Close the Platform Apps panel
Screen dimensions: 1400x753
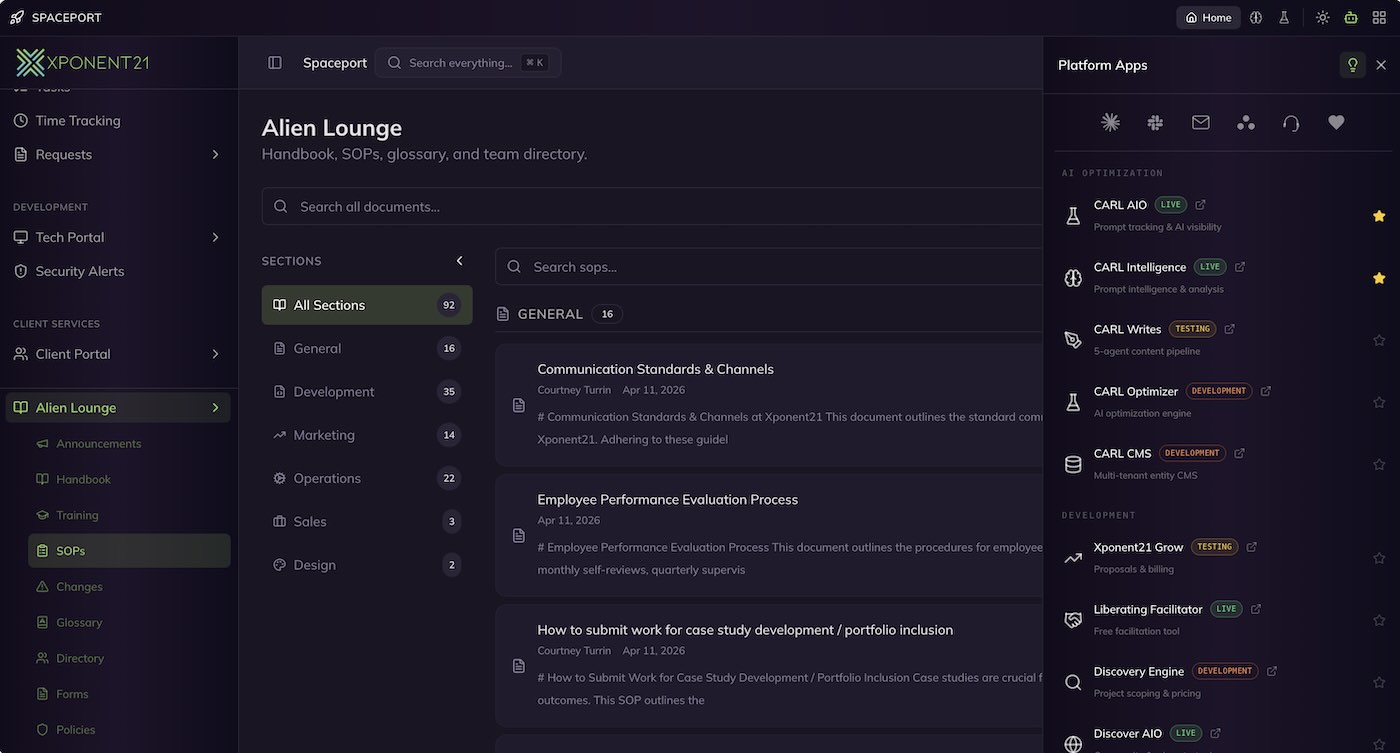coord(1381,65)
